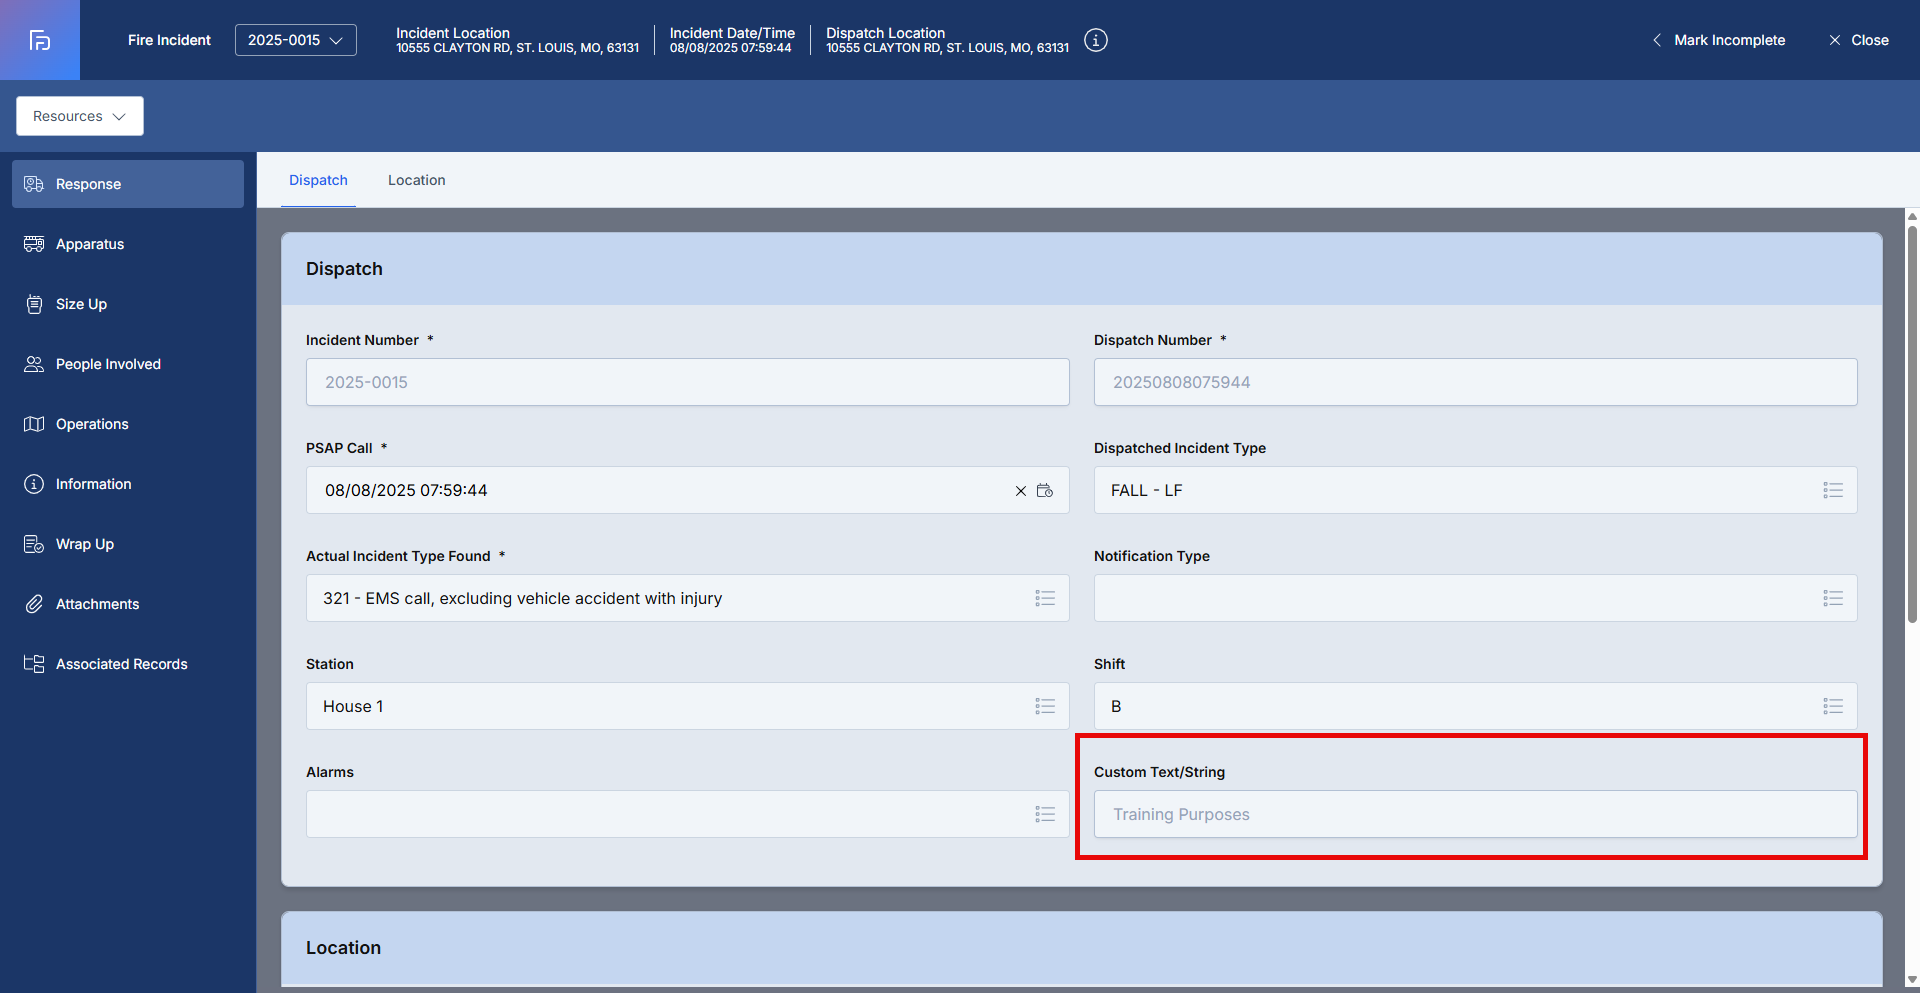The height and width of the screenshot is (993, 1920).
Task: Open Notification Type list icon
Action: [x=1833, y=598]
